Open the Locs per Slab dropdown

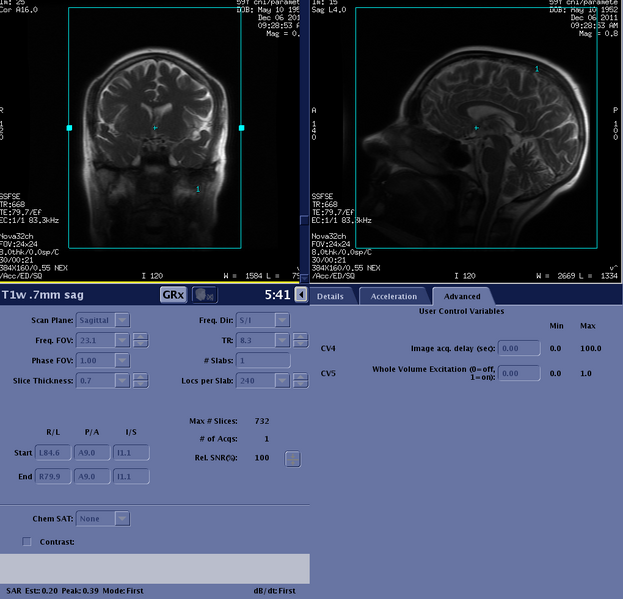pyautogui.click(x=282, y=381)
